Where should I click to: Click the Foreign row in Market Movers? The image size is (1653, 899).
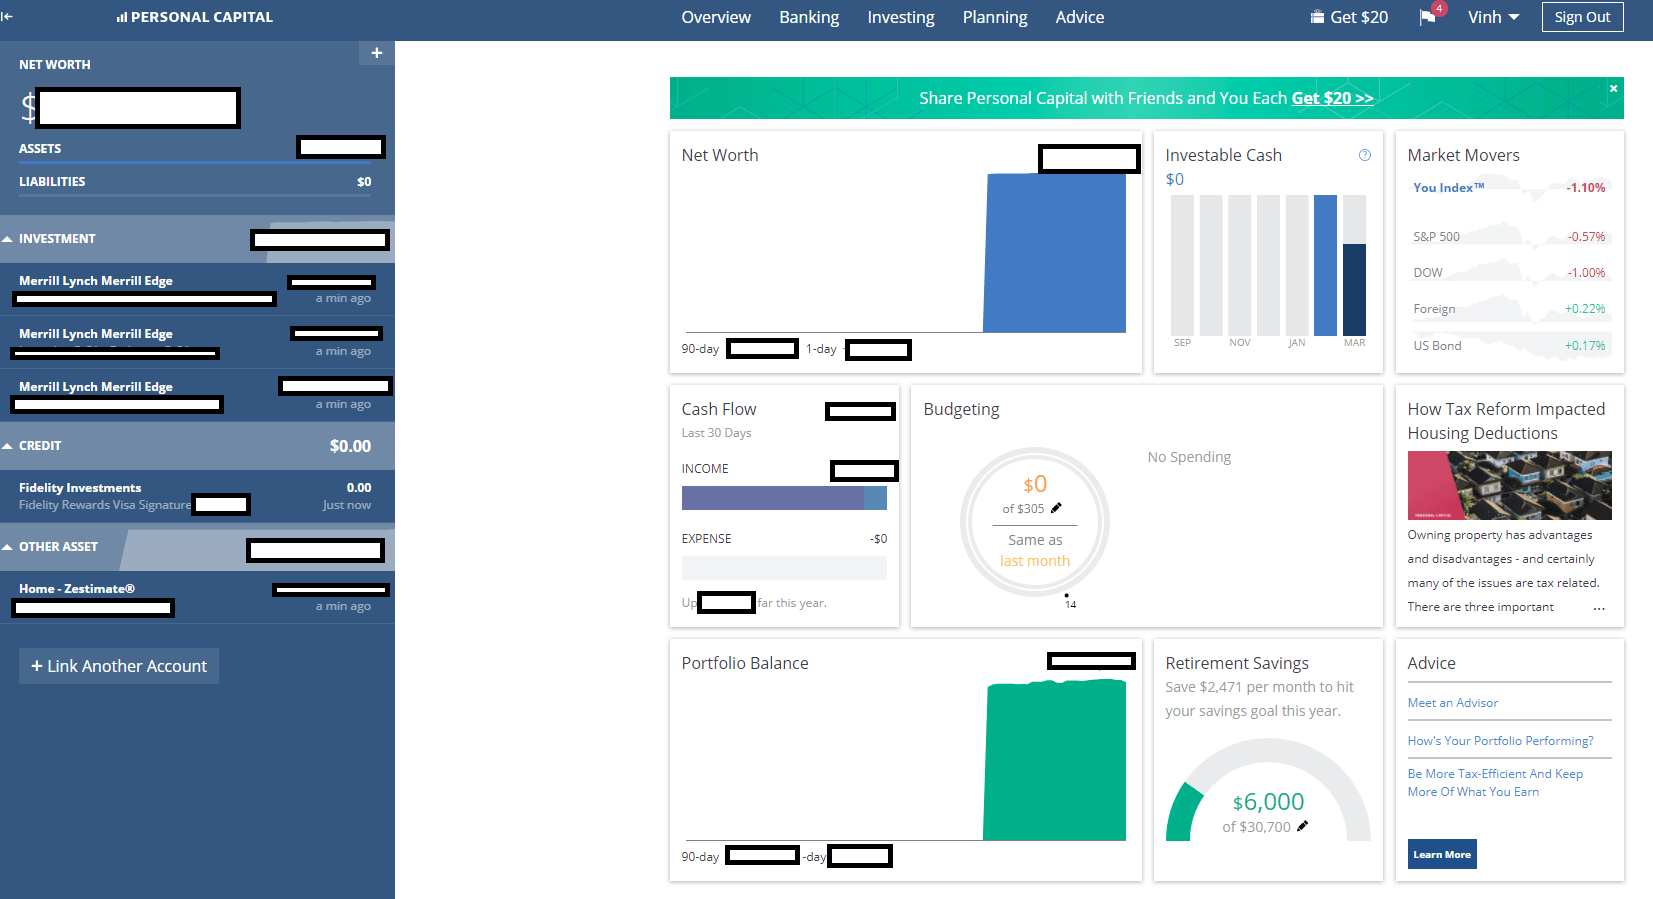click(x=1509, y=309)
